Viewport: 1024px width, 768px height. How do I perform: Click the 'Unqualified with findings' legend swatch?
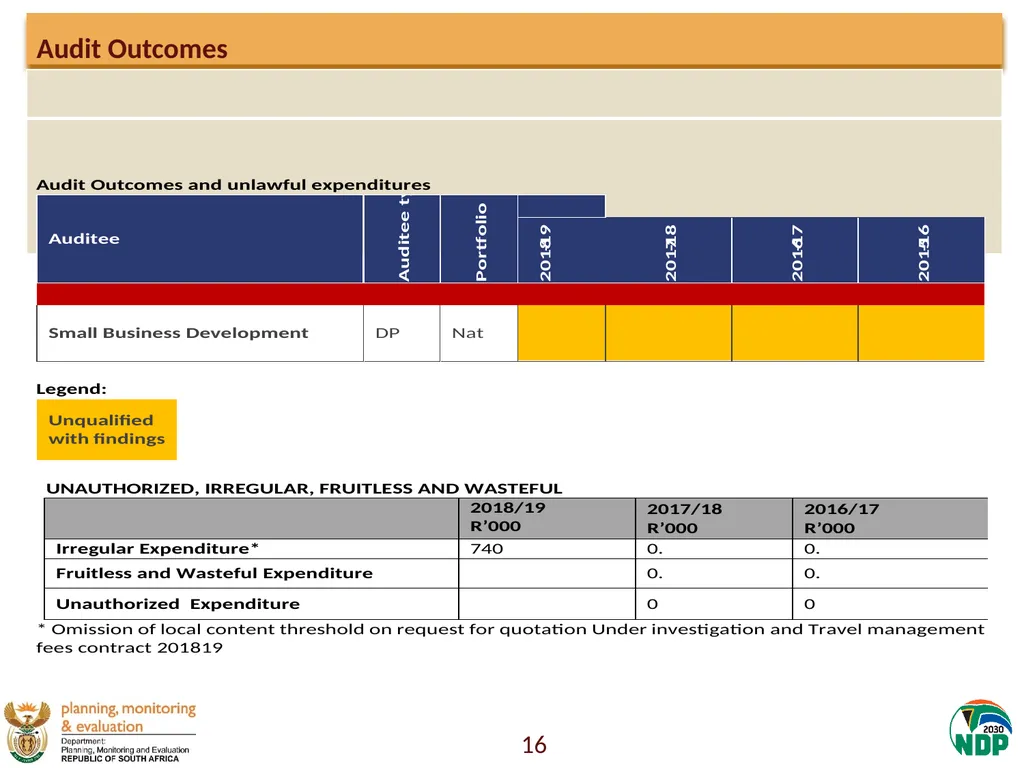106,430
